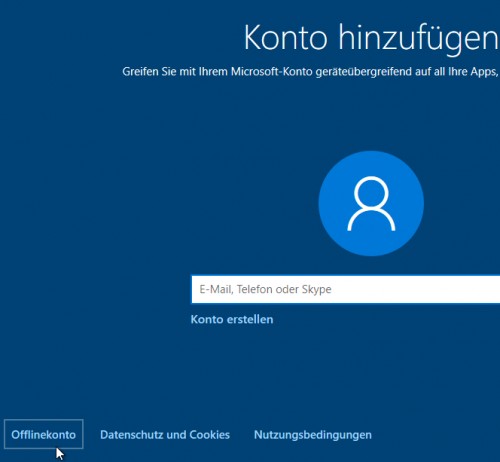Open the Datenschutz und Cookies link
The height and width of the screenshot is (462, 500).
pos(165,435)
